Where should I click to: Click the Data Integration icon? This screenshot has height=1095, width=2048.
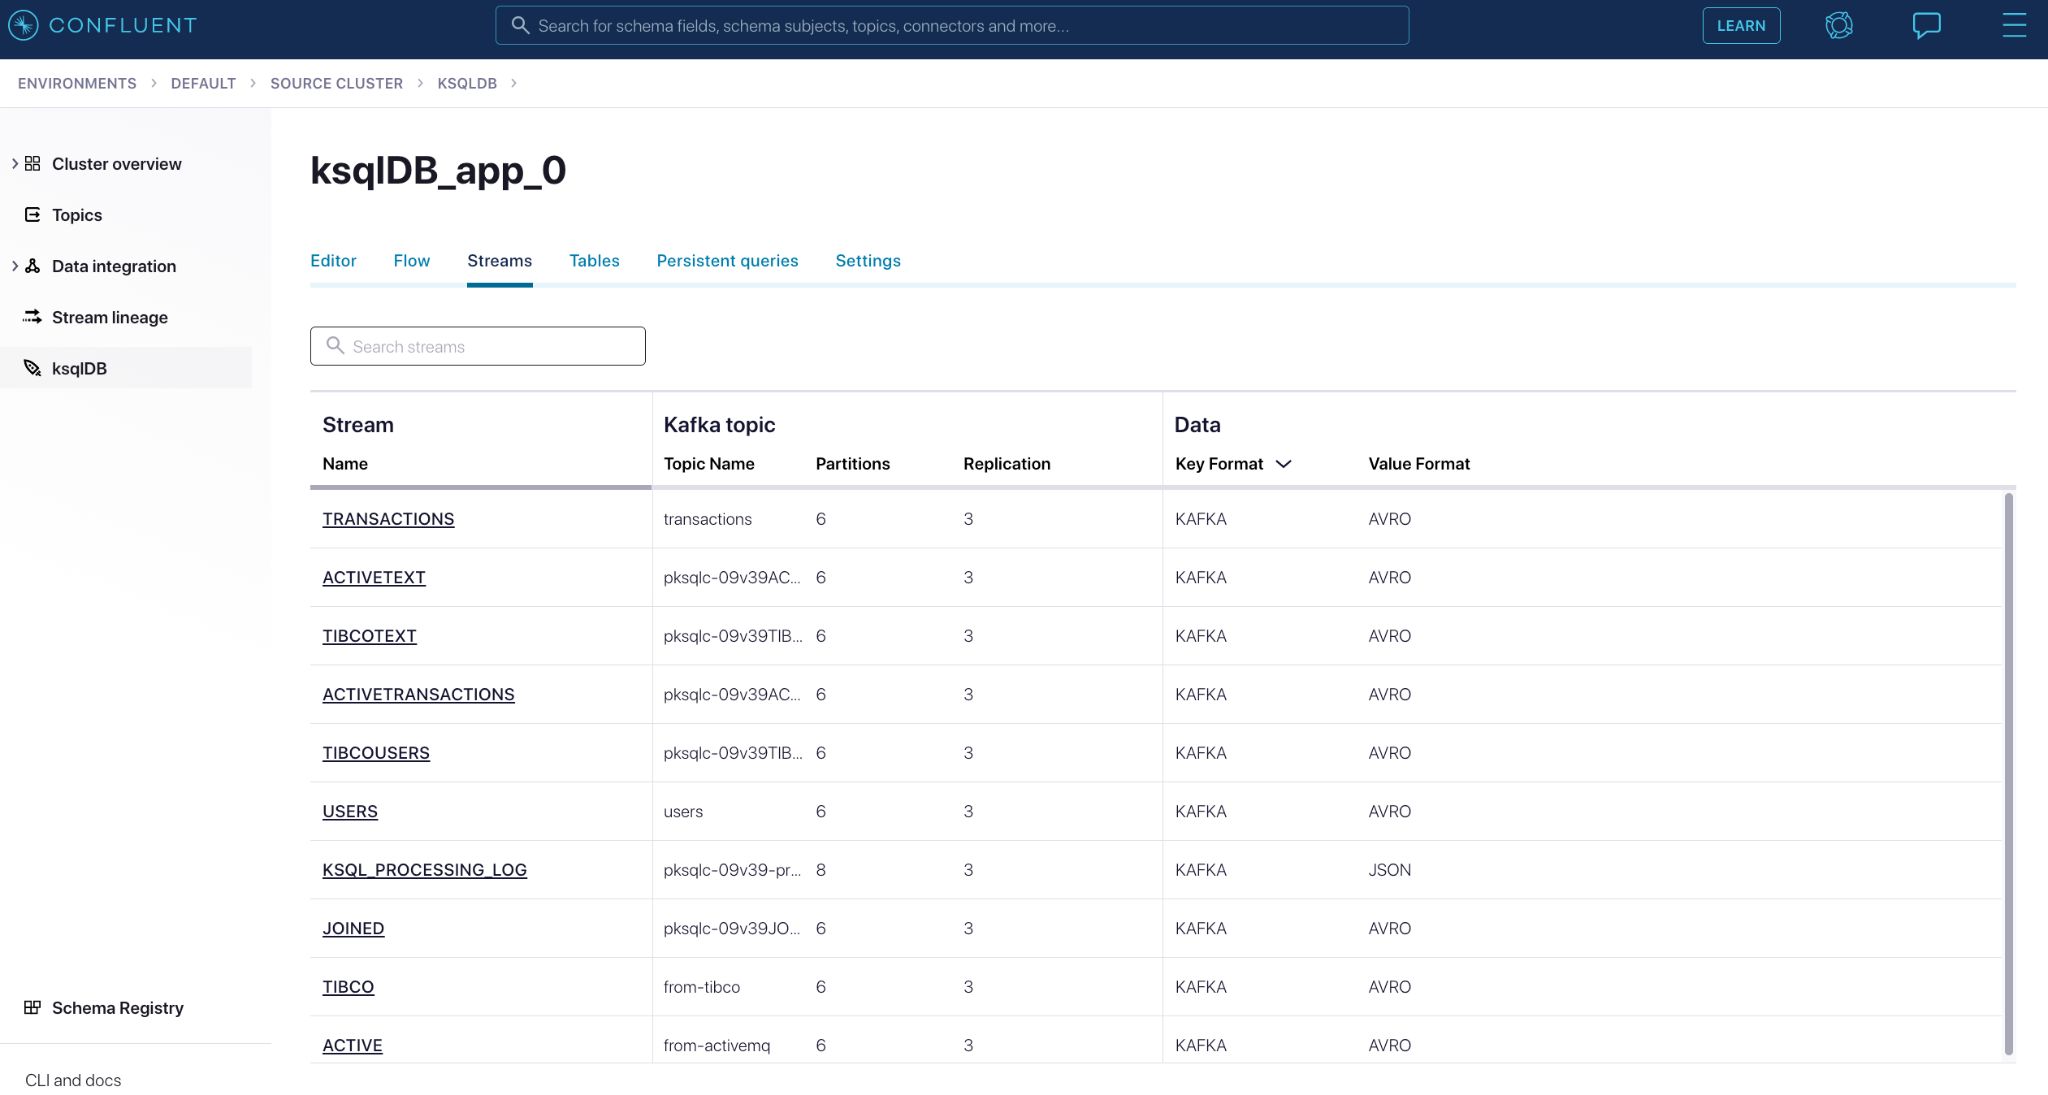(34, 266)
